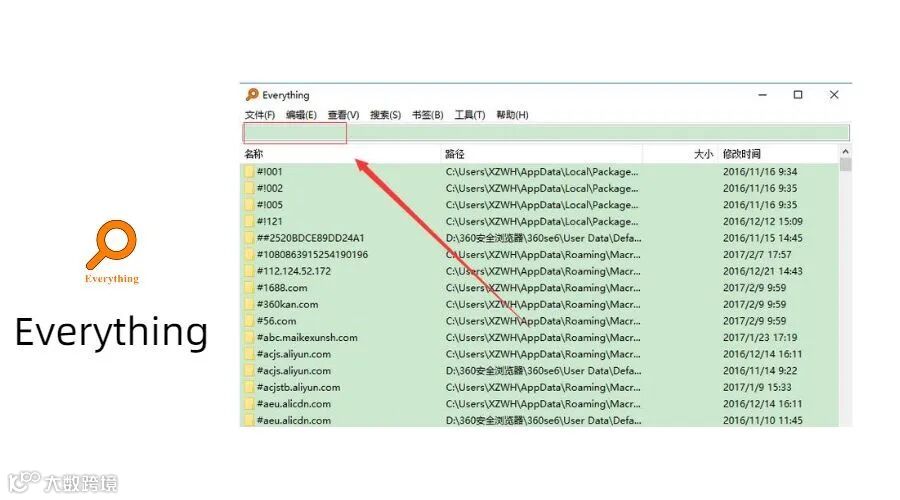900x500 pixels.
Task: Click folder icon of #112.124.52.172
Action: point(249,272)
